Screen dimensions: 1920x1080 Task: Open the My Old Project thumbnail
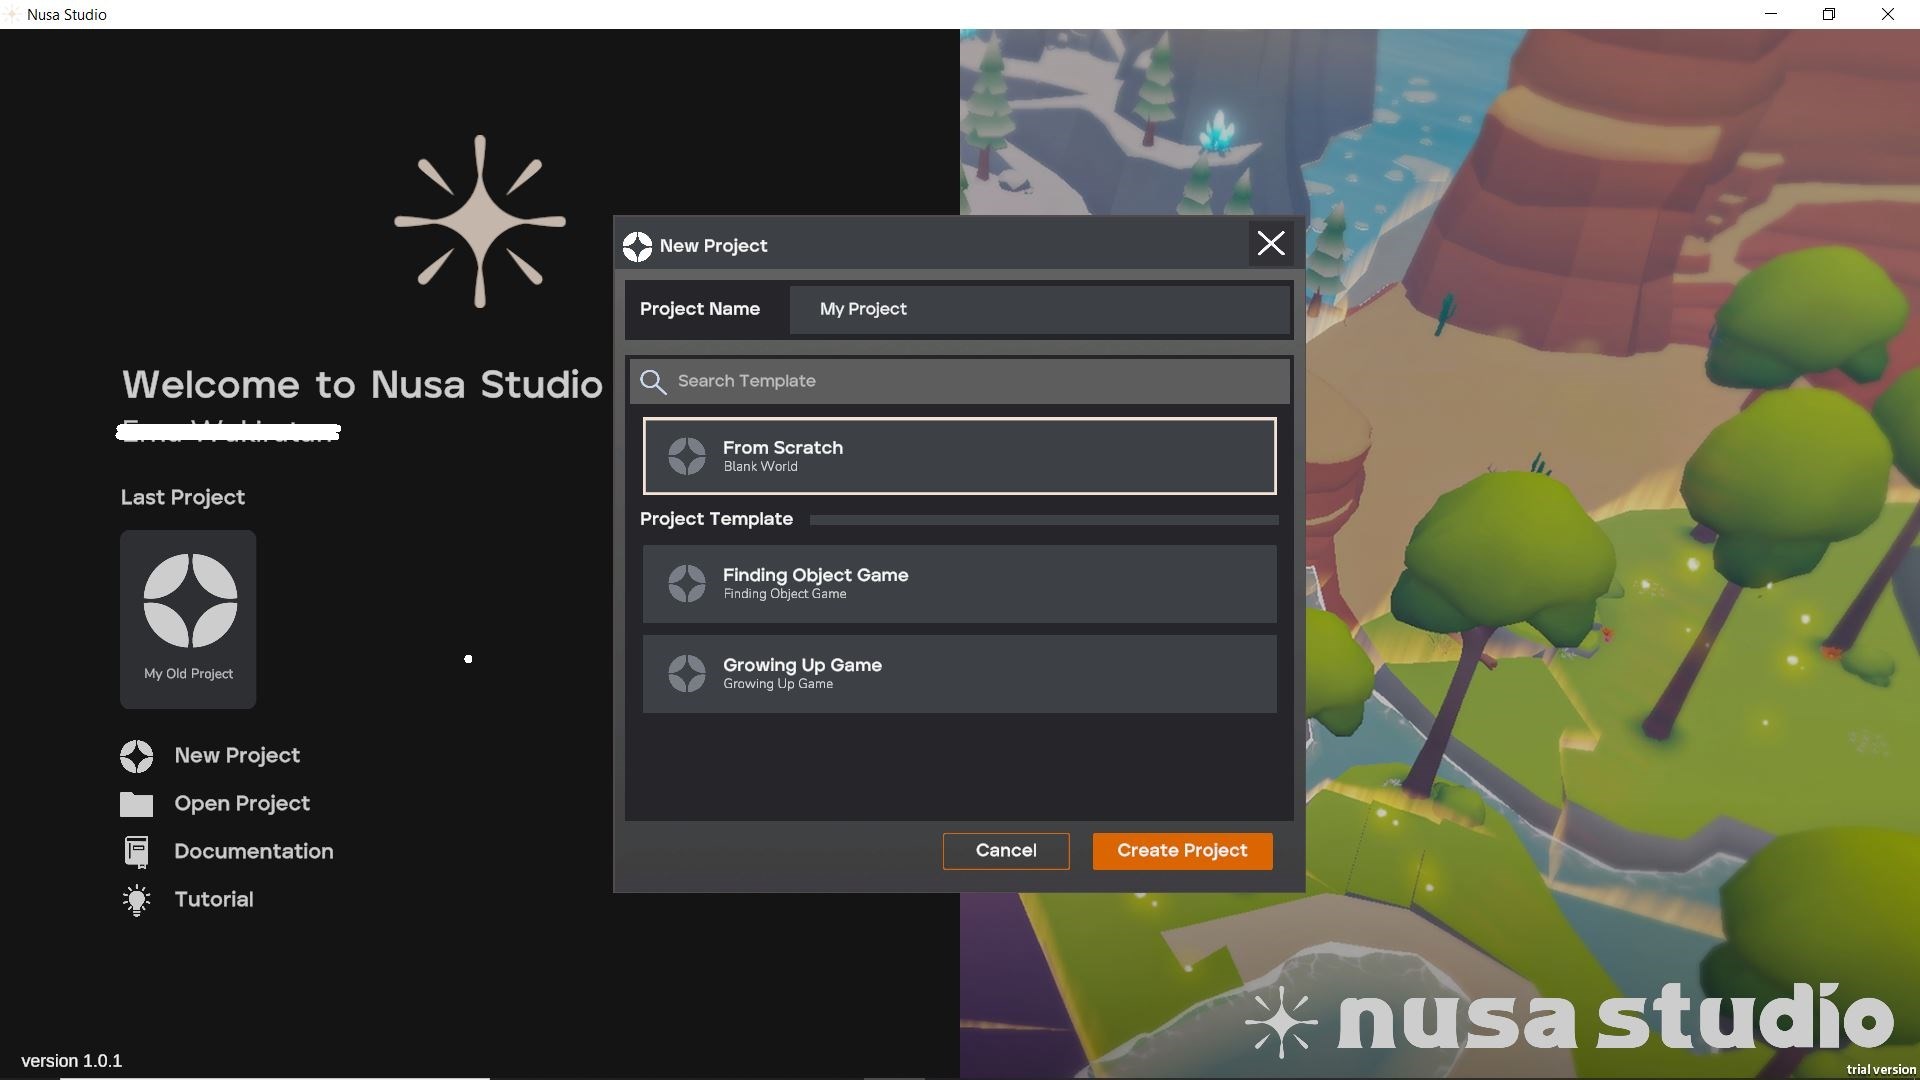click(188, 618)
